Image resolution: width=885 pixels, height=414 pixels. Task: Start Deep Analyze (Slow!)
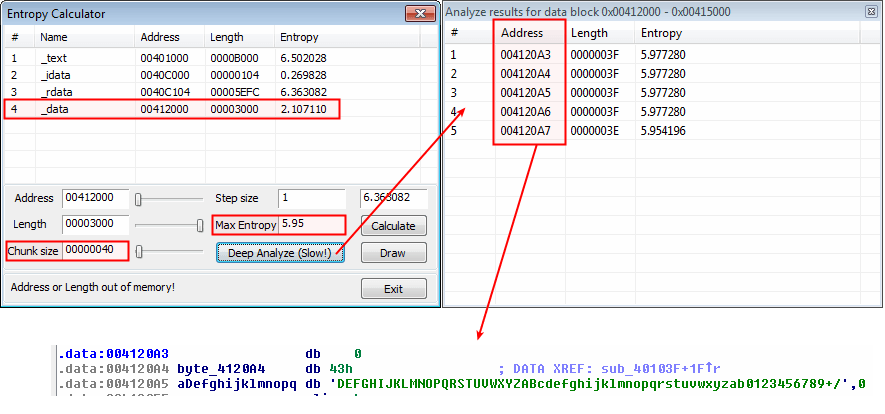click(279, 253)
